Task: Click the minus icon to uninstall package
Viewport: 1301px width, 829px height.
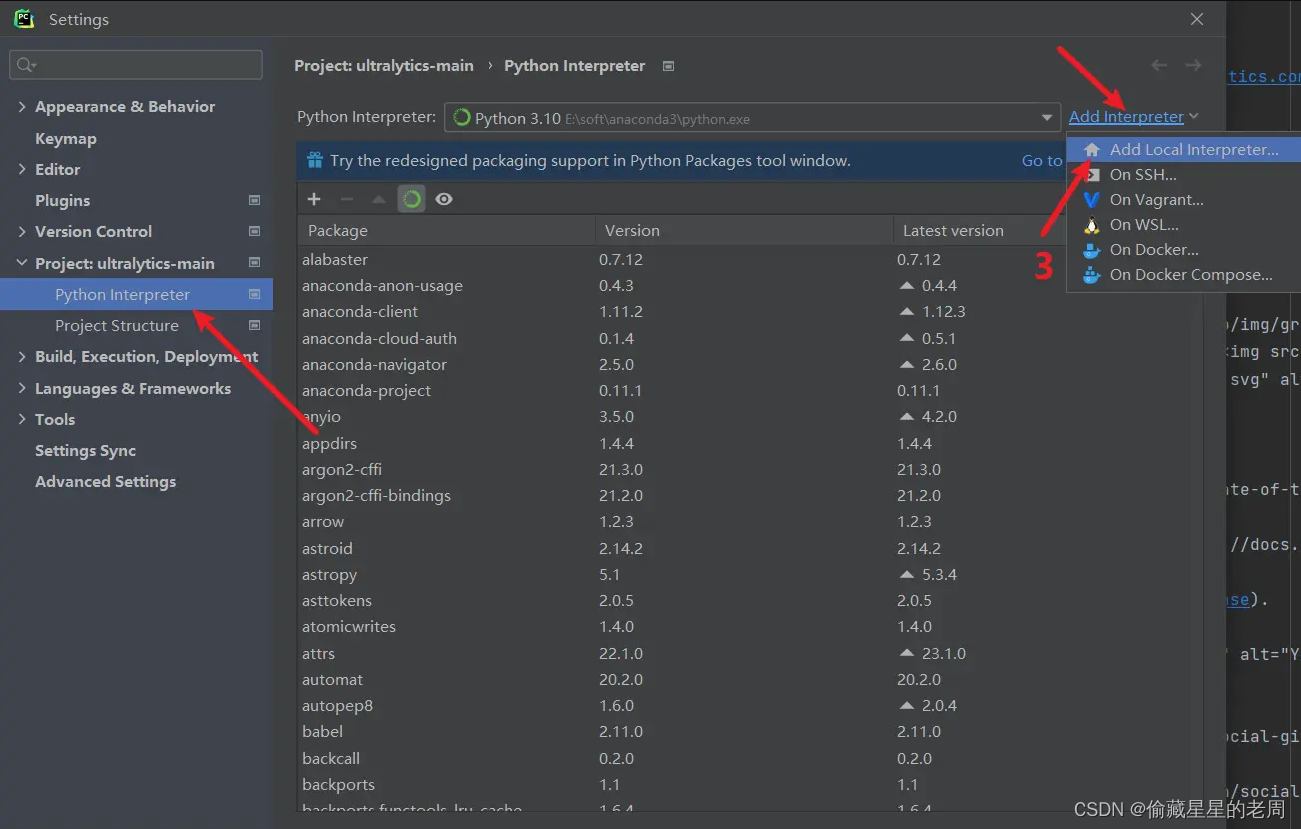Action: (x=347, y=199)
